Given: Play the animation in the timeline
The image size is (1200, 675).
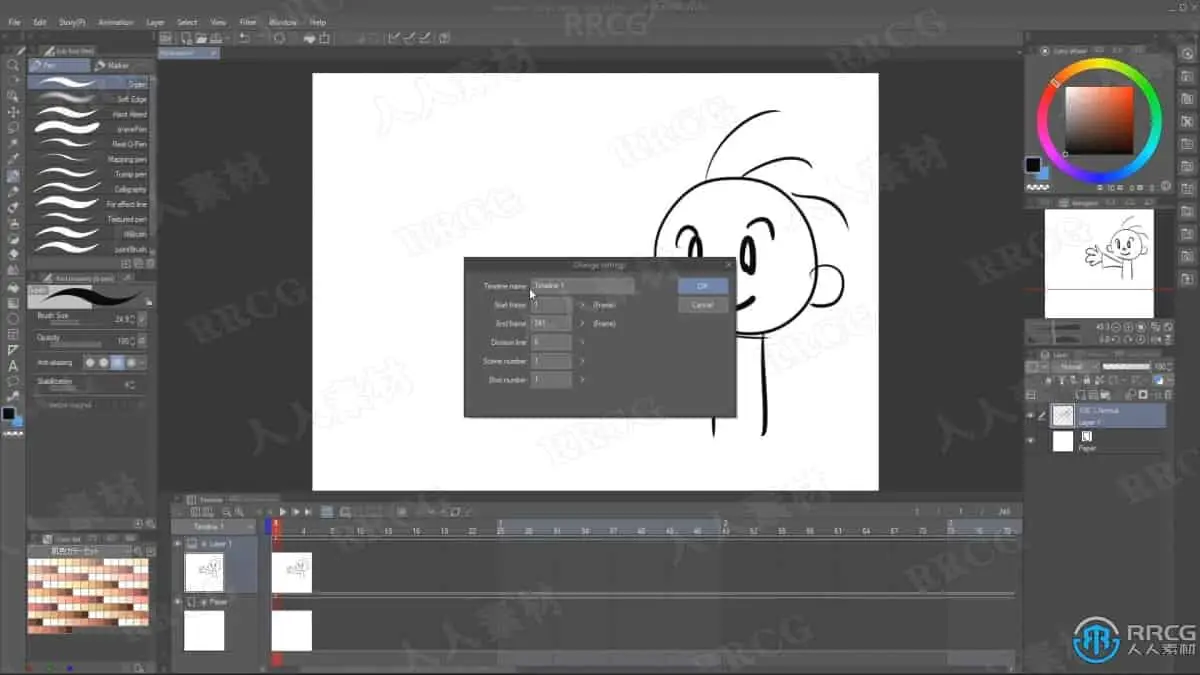Looking at the screenshot, I should coord(283,511).
